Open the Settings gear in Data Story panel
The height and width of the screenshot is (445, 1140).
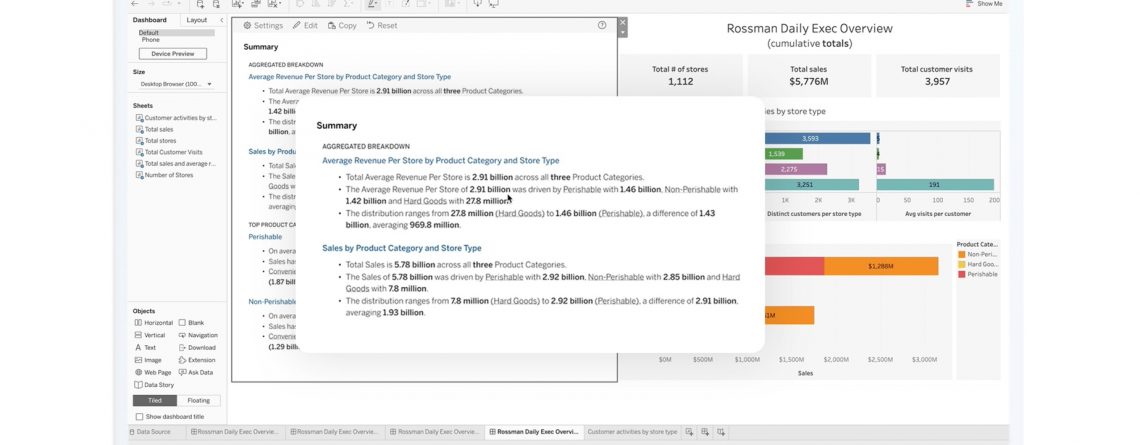pyautogui.click(x=262, y=25)
